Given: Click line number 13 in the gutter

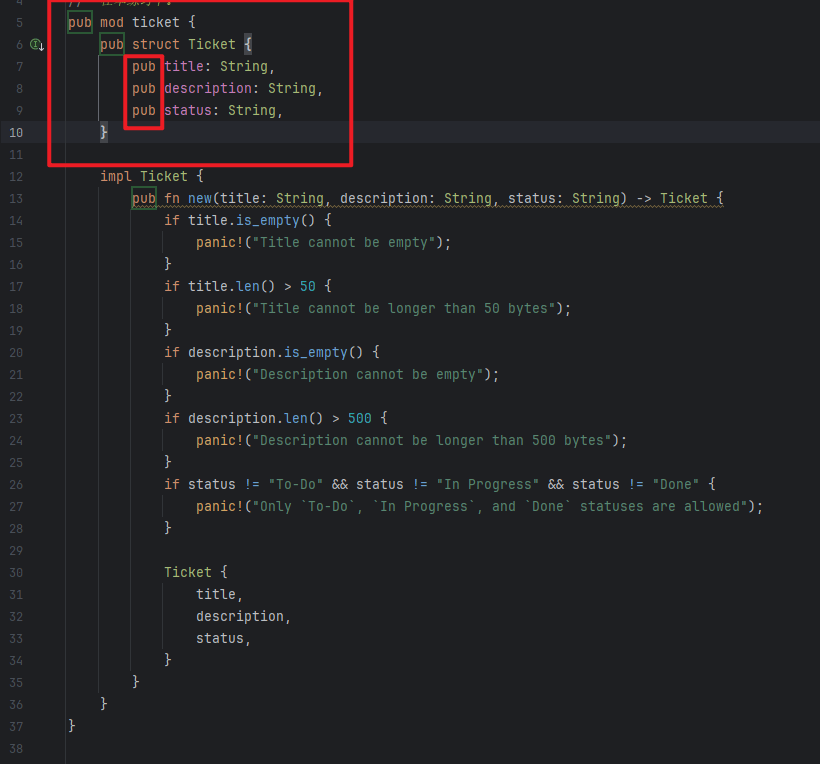Looking at the screenshot, I should [x=17, y=199].
